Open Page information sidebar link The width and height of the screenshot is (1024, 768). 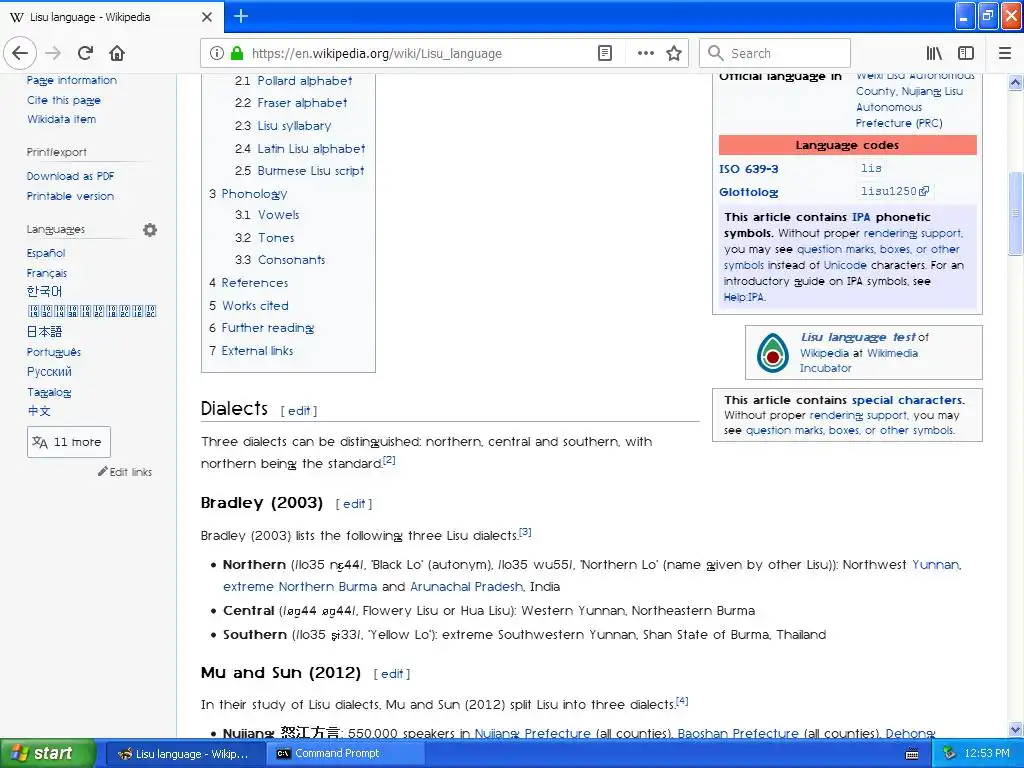pos(72,80)
